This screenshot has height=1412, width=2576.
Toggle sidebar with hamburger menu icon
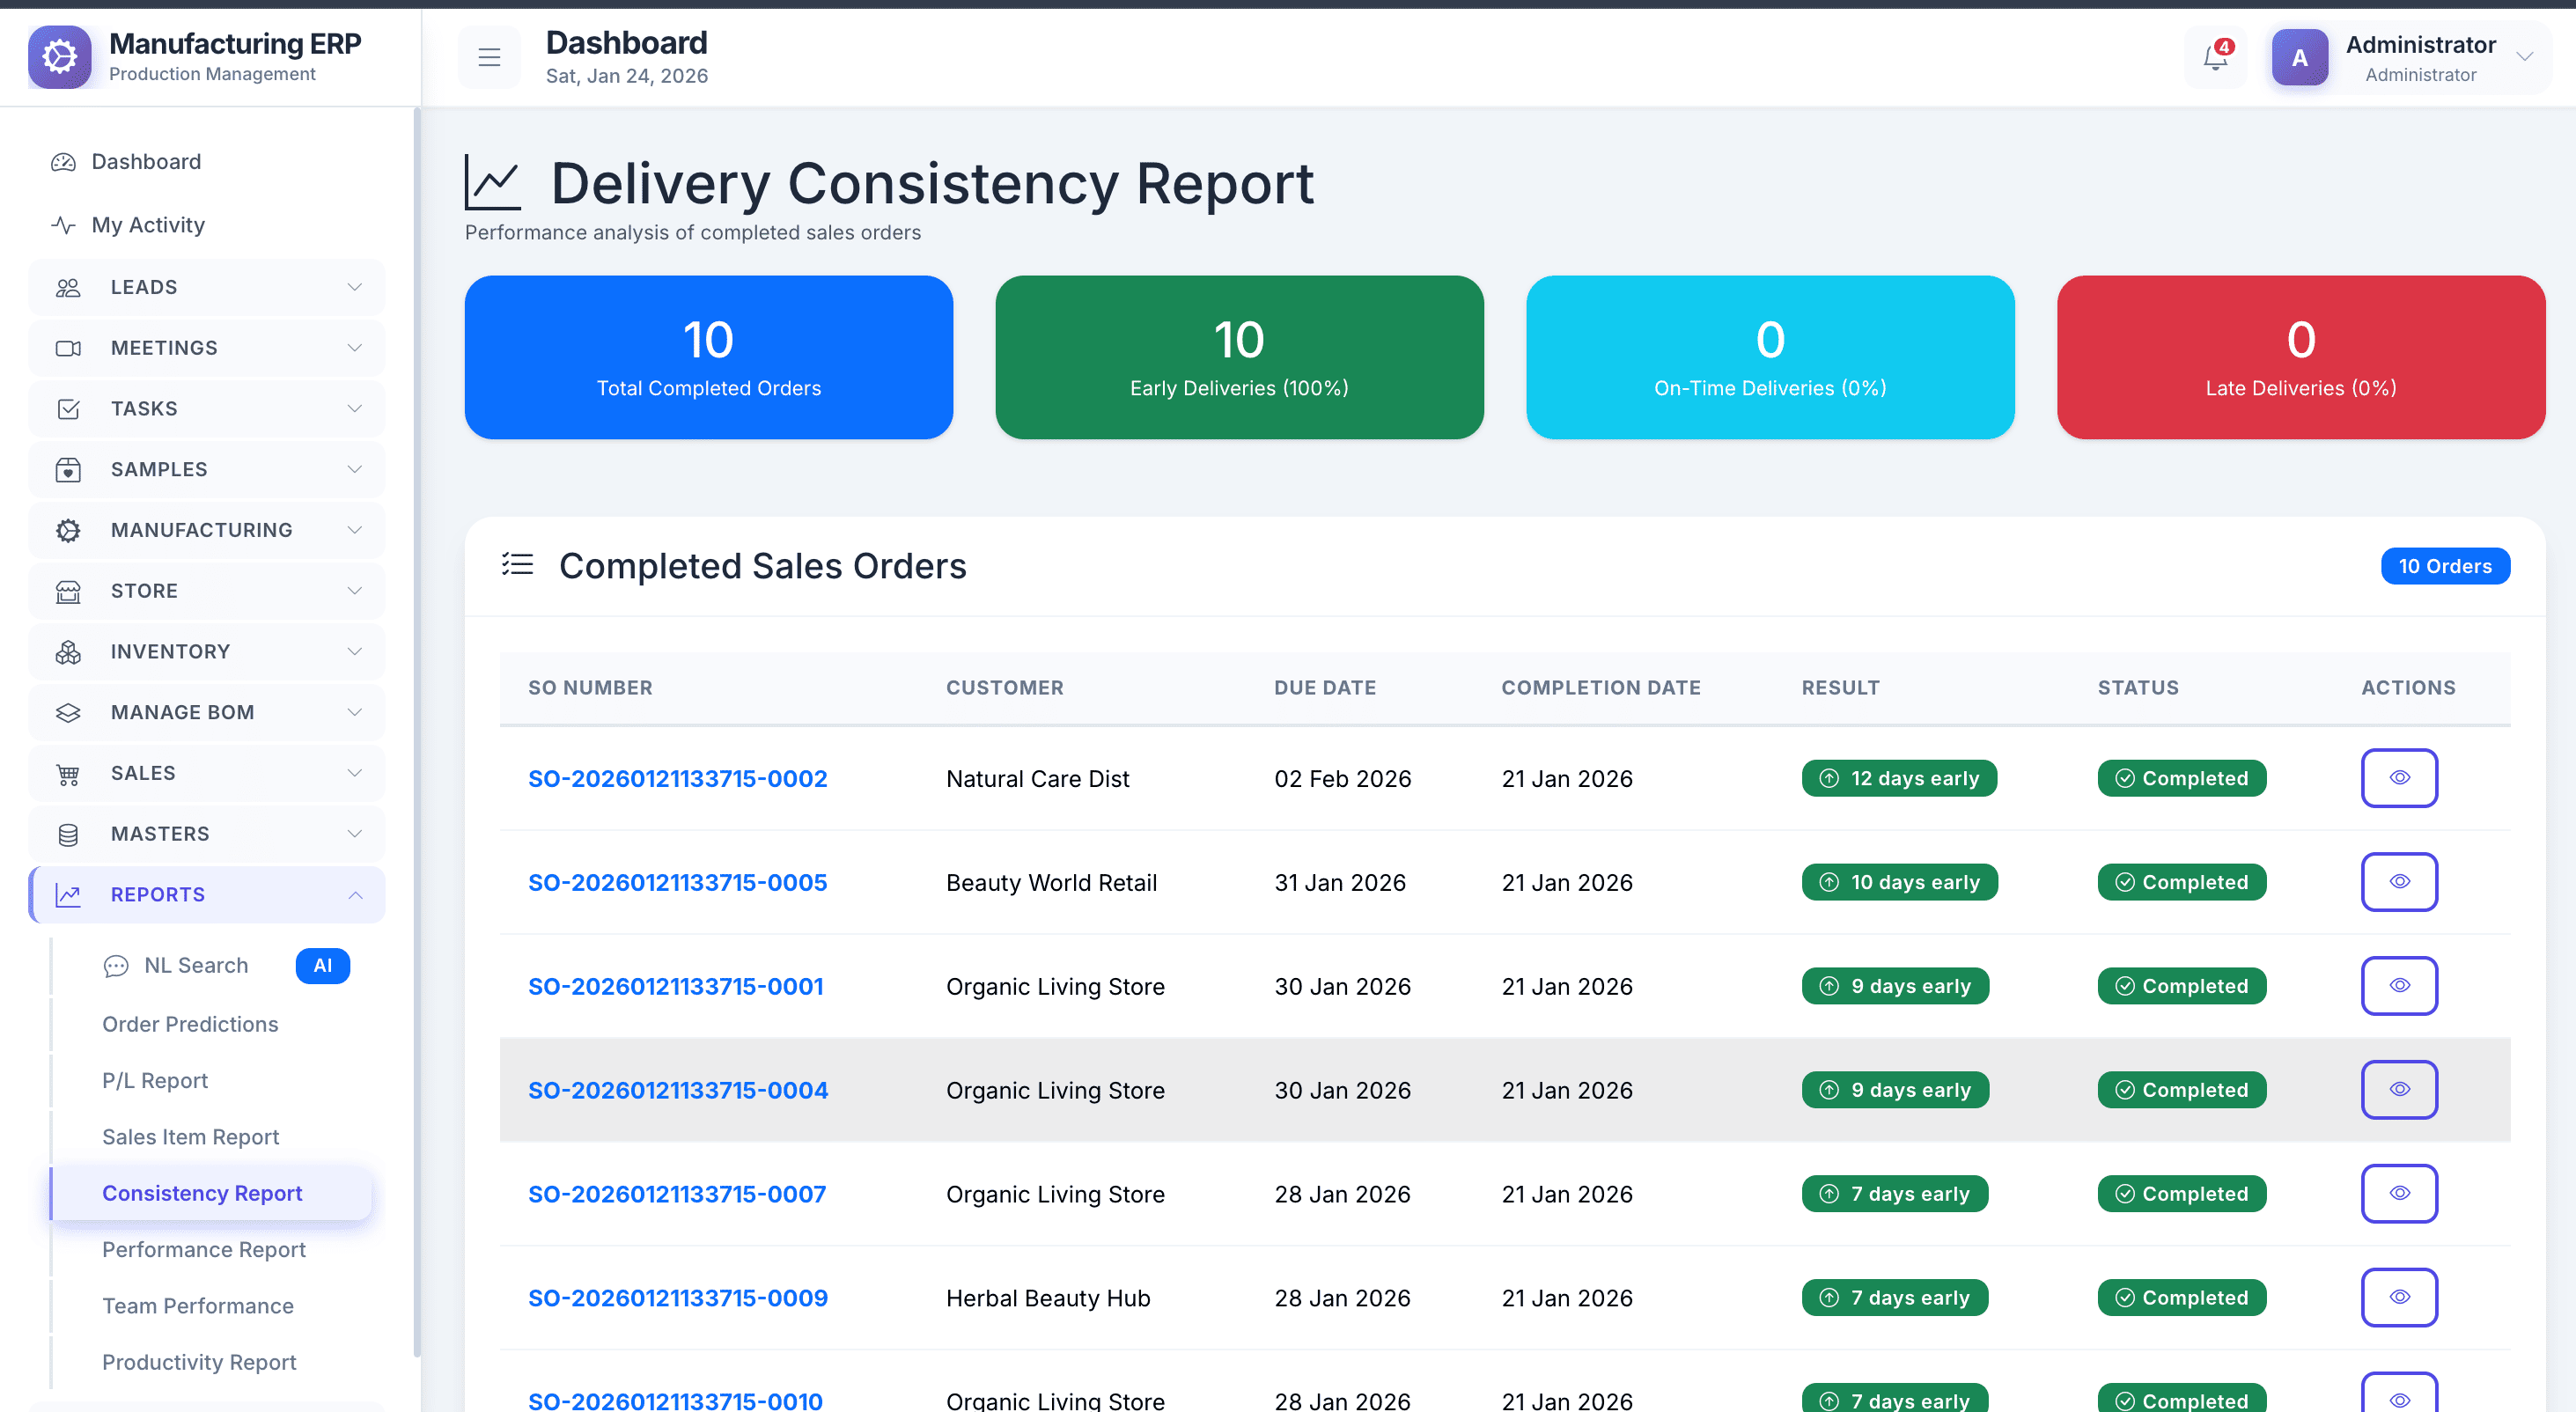click(x=489, y=58)
